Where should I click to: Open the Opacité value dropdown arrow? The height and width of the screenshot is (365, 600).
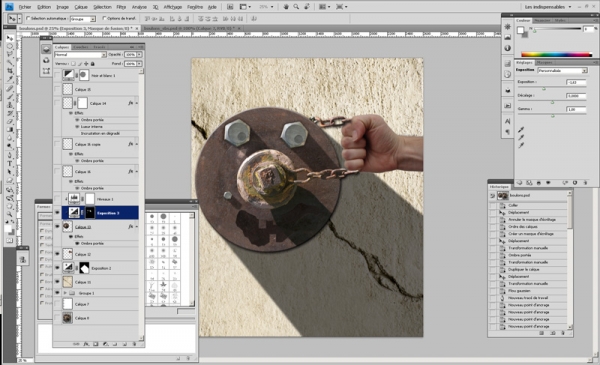[139, 55]
